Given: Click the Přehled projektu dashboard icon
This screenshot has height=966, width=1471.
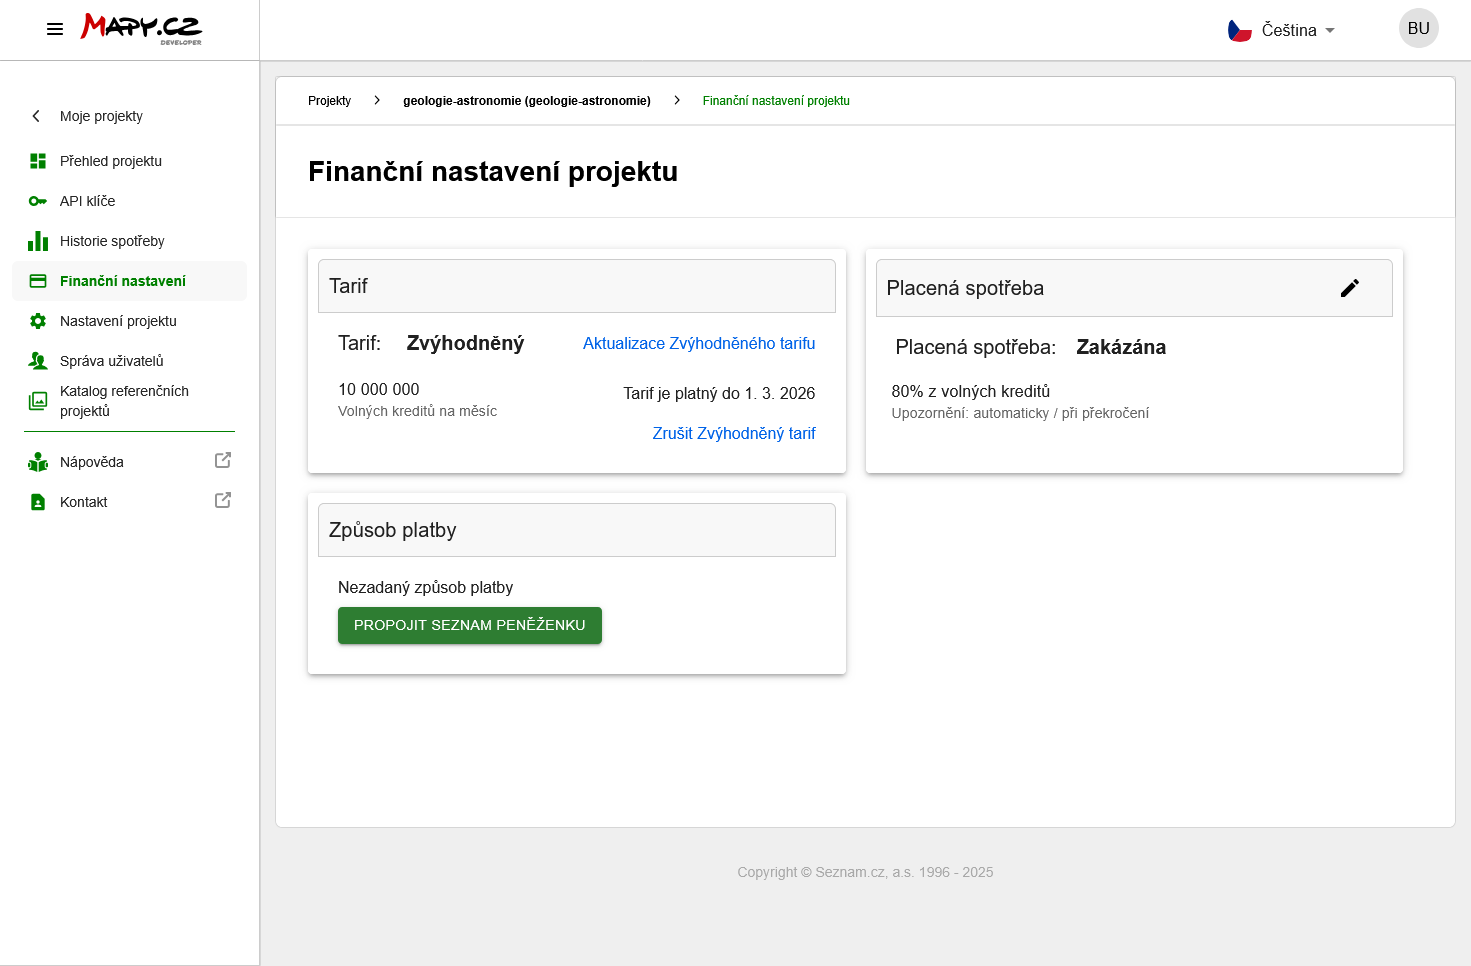Looking at the screenshot, I should coord(38,161).
